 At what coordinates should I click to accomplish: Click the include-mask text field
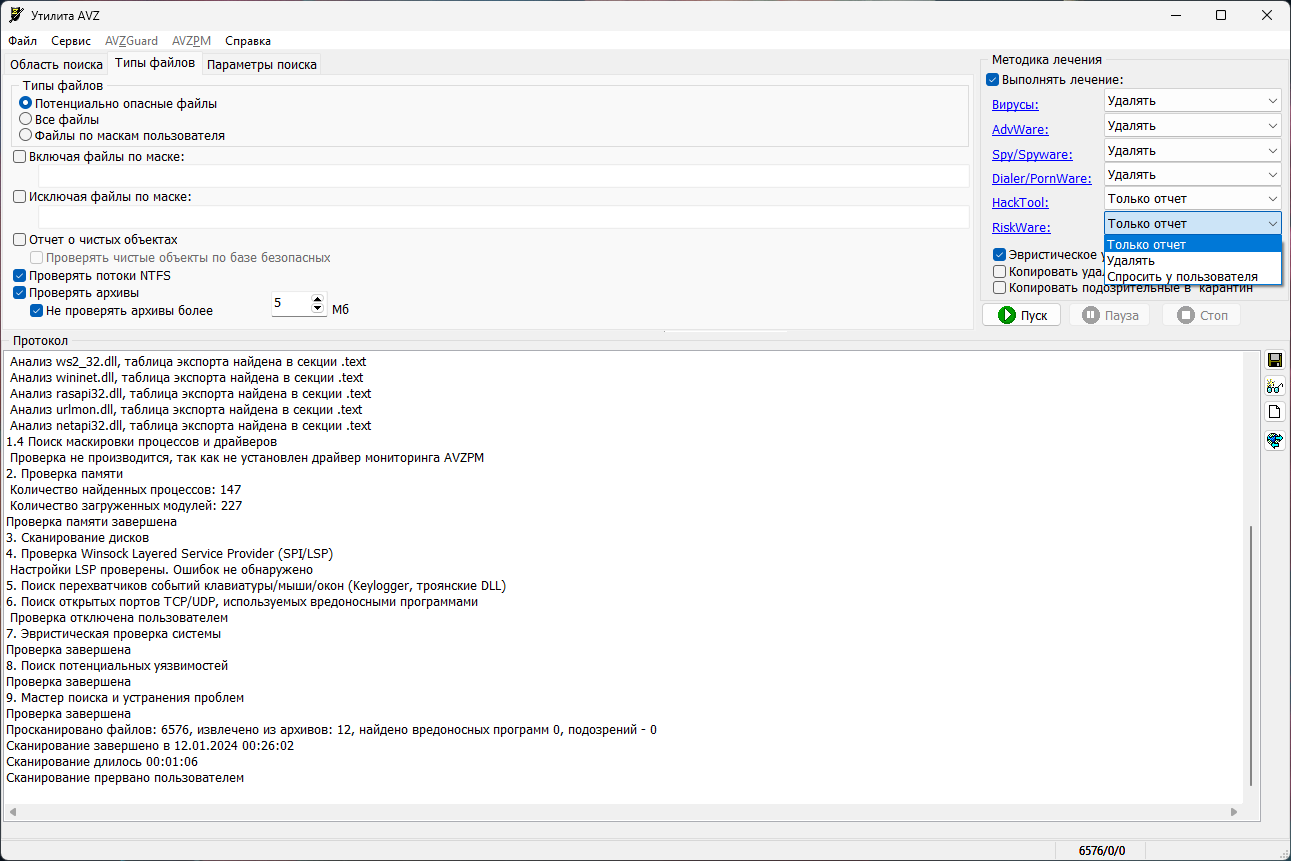503,176
